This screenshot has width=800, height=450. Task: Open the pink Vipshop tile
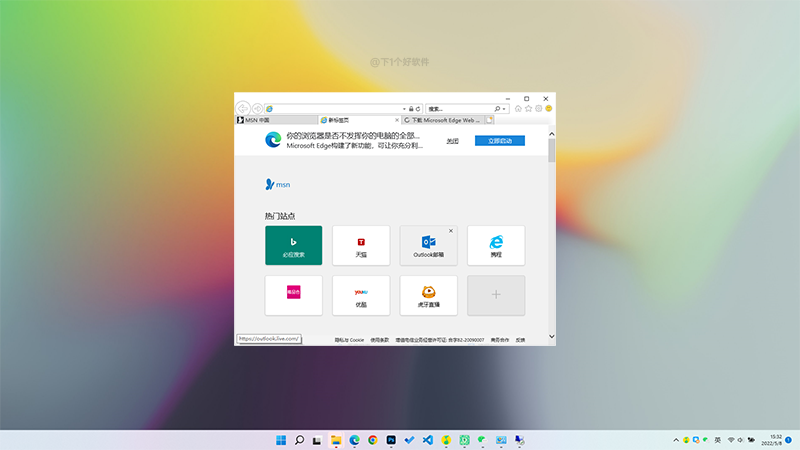pyautogui.click(x=293, y=295)
